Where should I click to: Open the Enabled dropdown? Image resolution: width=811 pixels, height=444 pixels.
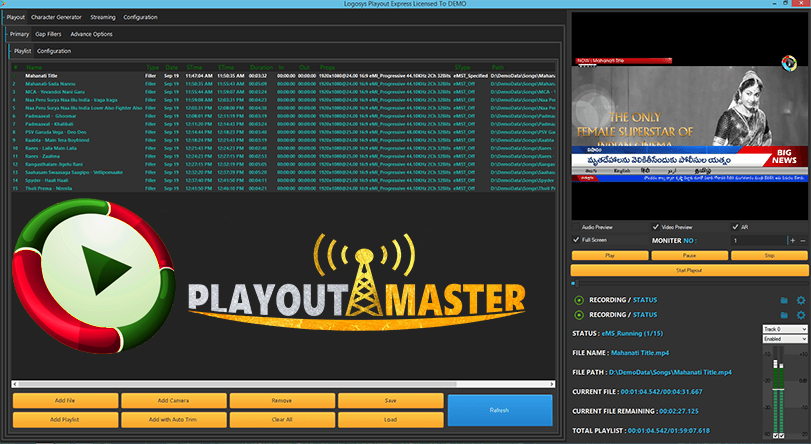pos(785,339)
